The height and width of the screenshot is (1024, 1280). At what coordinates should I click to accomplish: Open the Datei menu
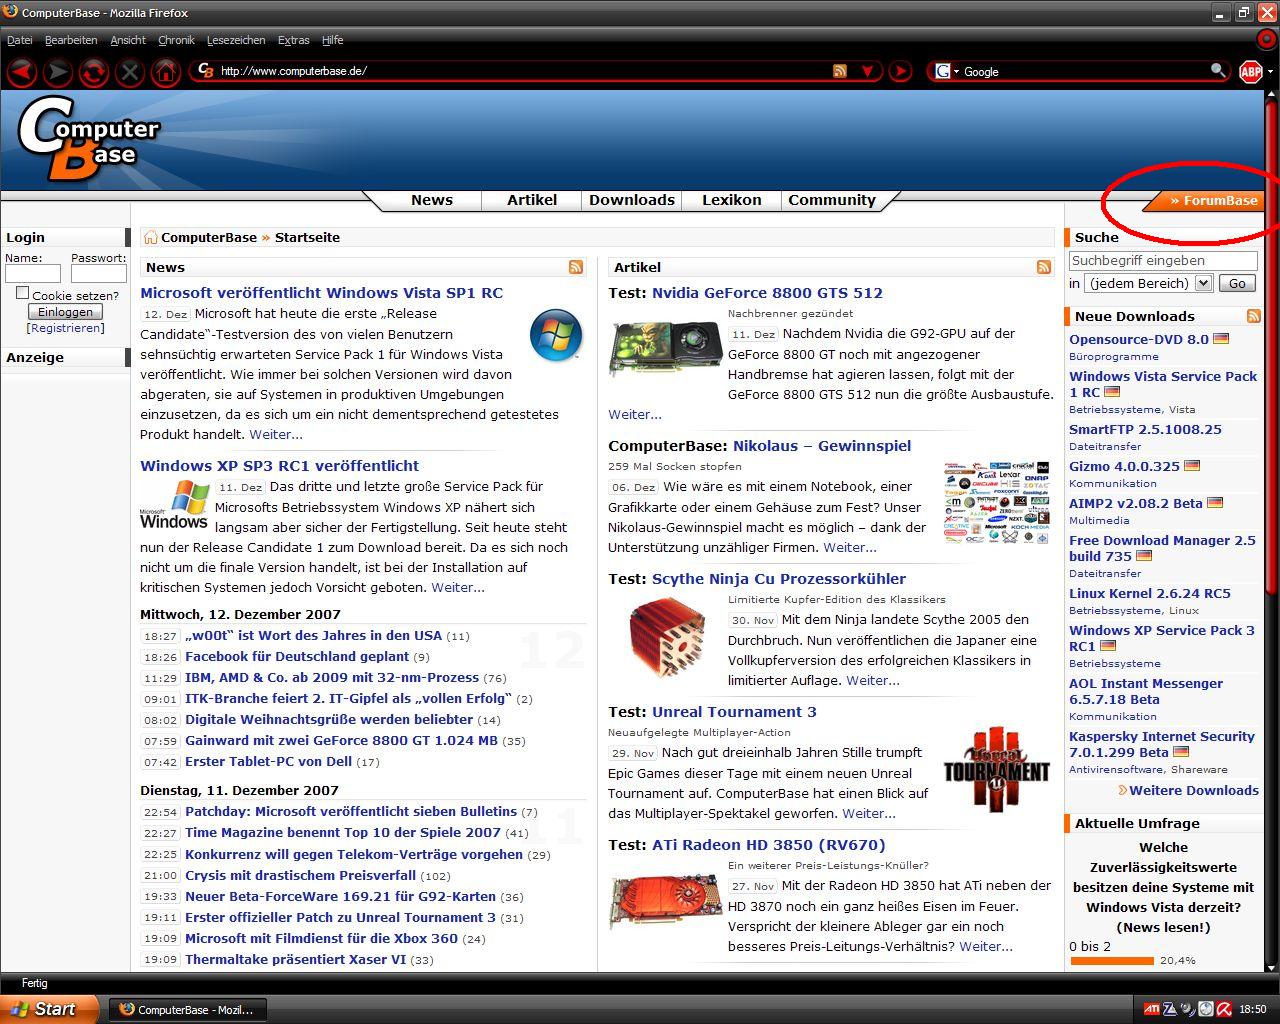(20, 40)
